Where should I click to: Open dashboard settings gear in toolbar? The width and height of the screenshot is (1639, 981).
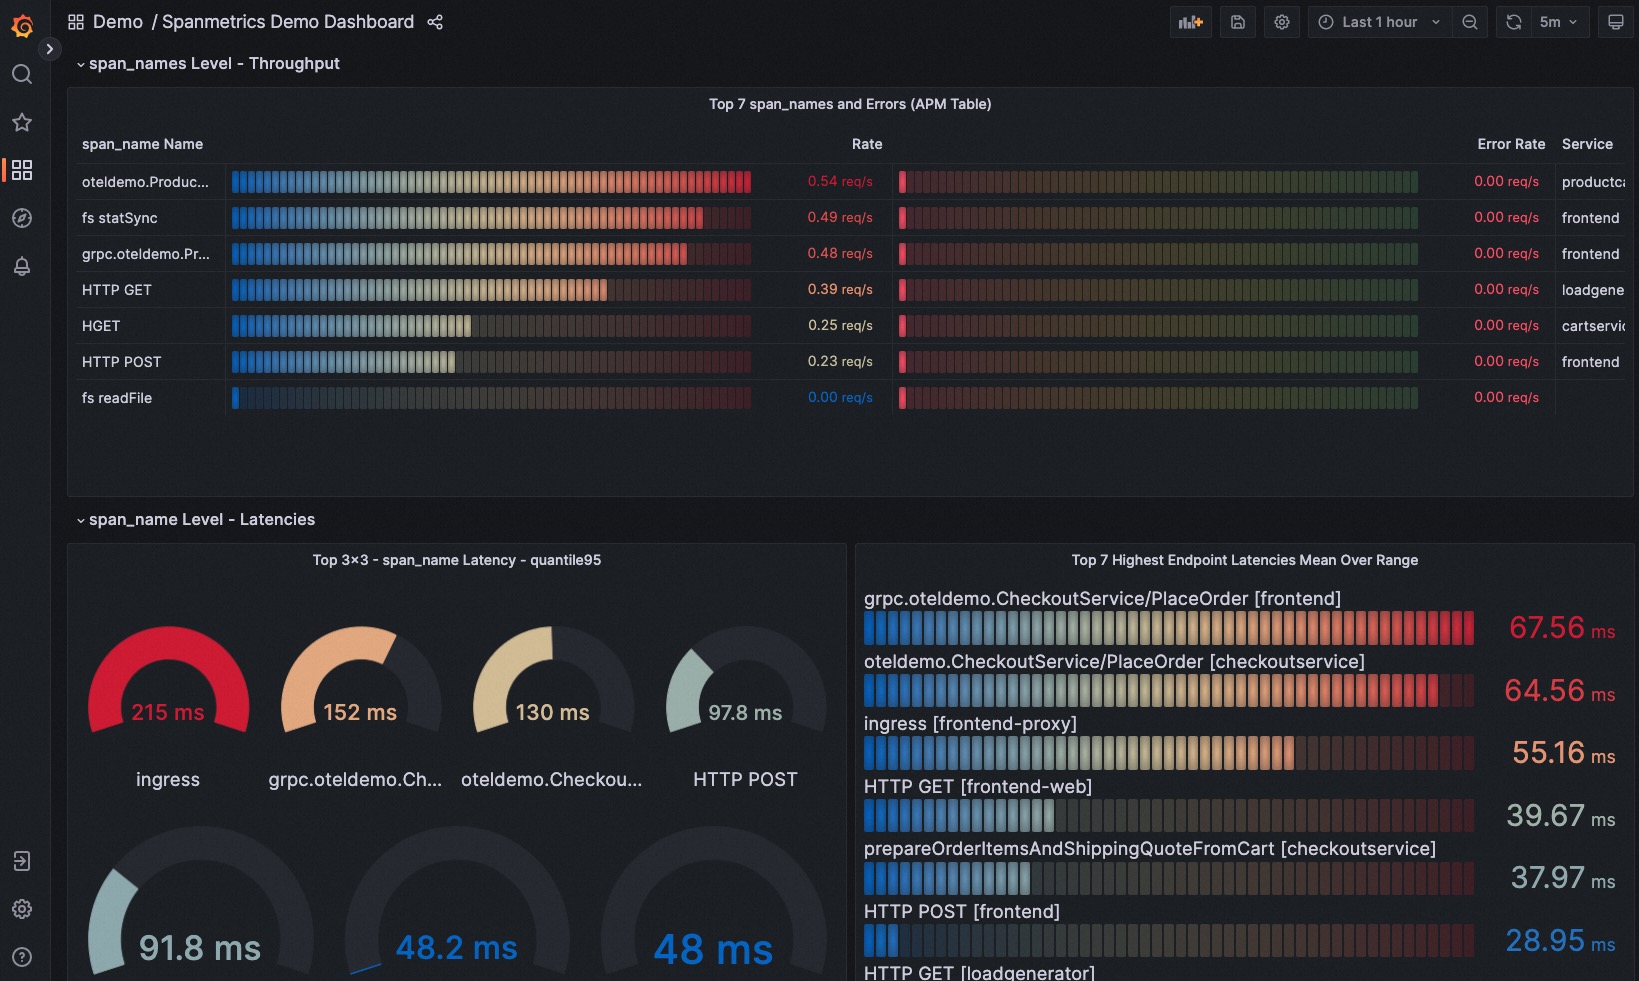click(1282, 22)
